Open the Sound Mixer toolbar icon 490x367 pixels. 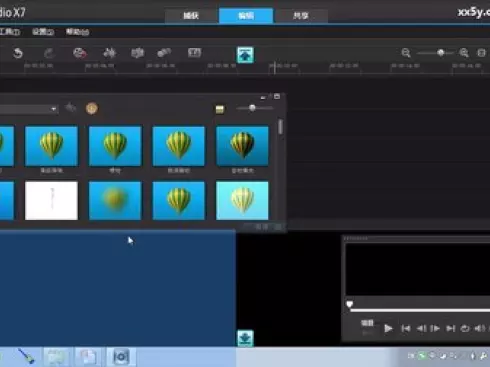(109, 53)
